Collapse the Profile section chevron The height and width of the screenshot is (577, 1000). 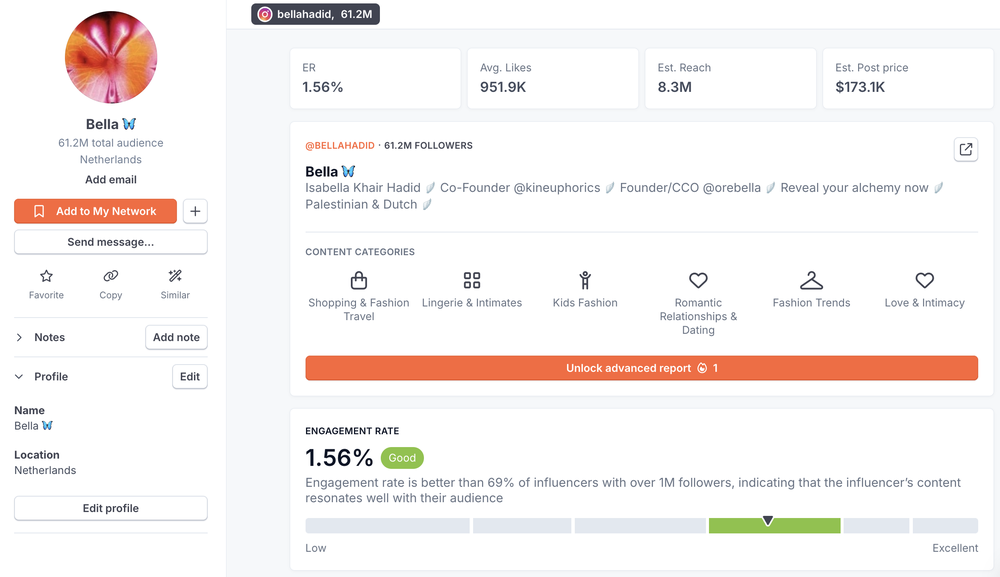point(19,377)
